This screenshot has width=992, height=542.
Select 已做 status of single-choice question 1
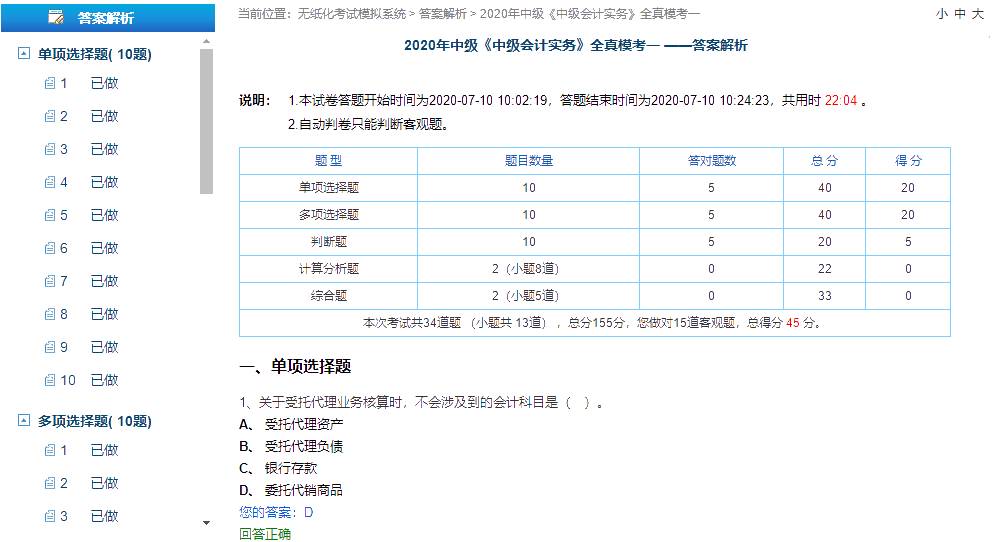point(104,83)
